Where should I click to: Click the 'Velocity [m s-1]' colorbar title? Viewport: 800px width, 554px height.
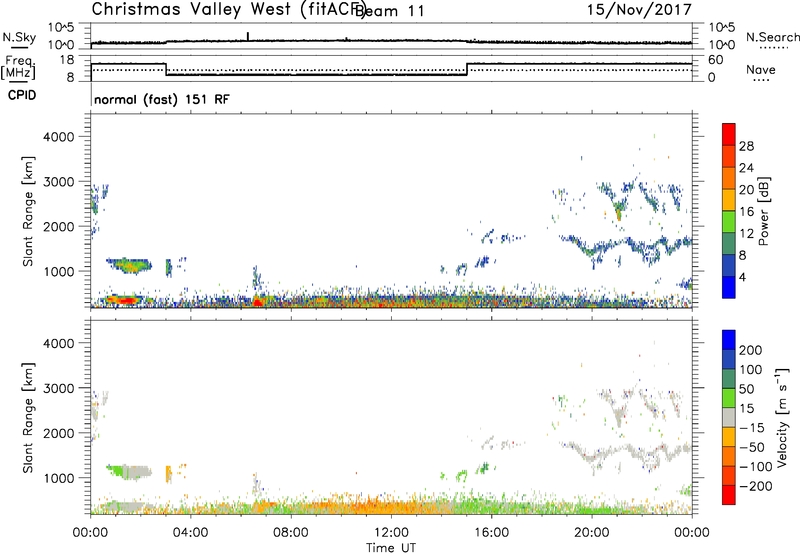782,417
